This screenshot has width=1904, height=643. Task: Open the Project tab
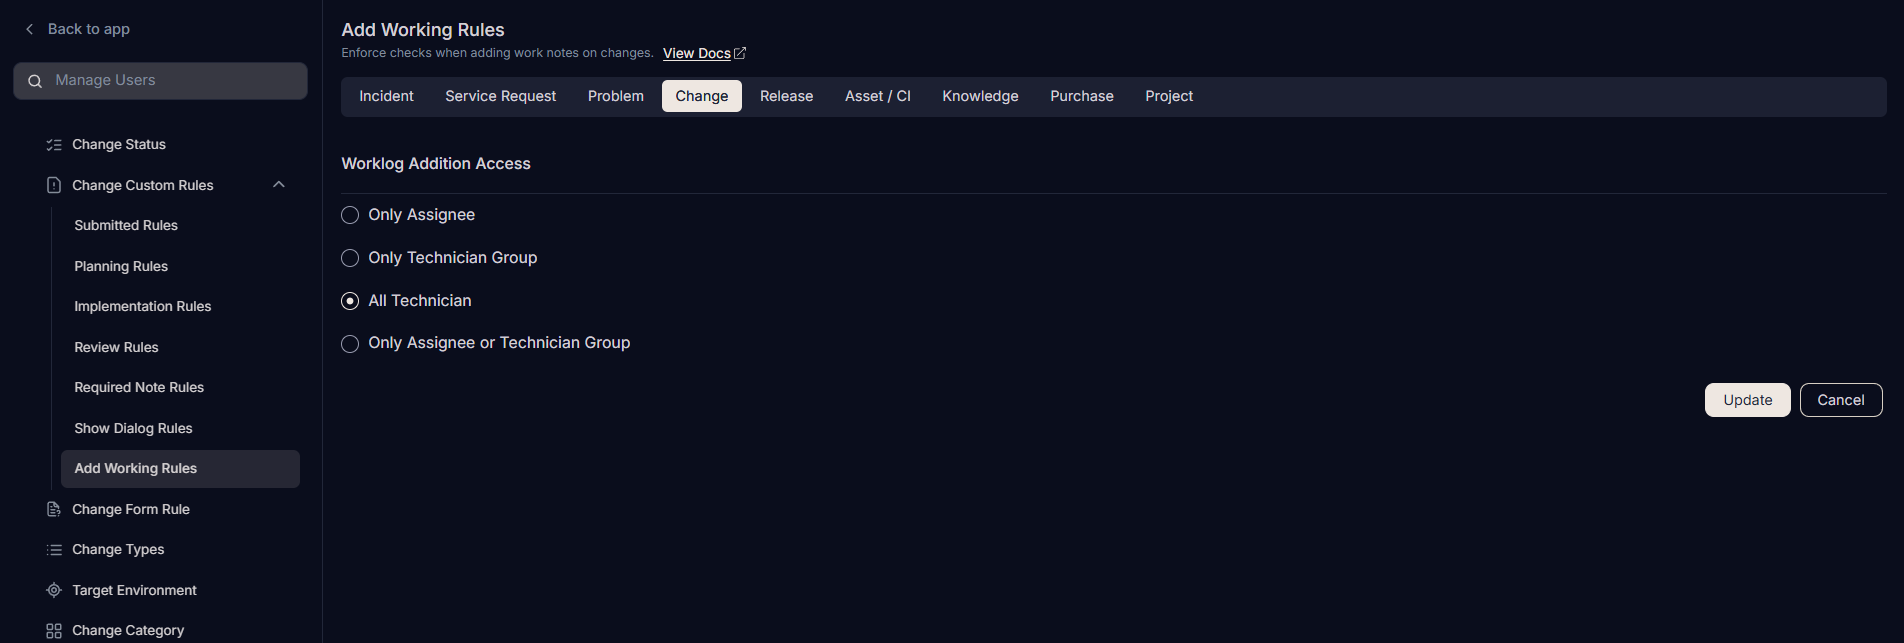coord(1169,96)
